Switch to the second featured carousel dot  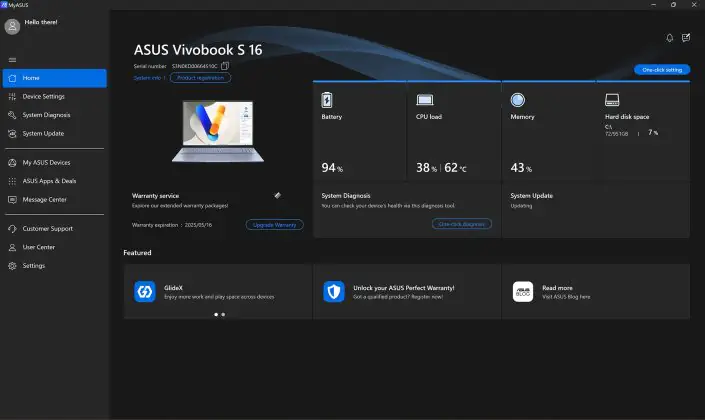pos(223,314)
